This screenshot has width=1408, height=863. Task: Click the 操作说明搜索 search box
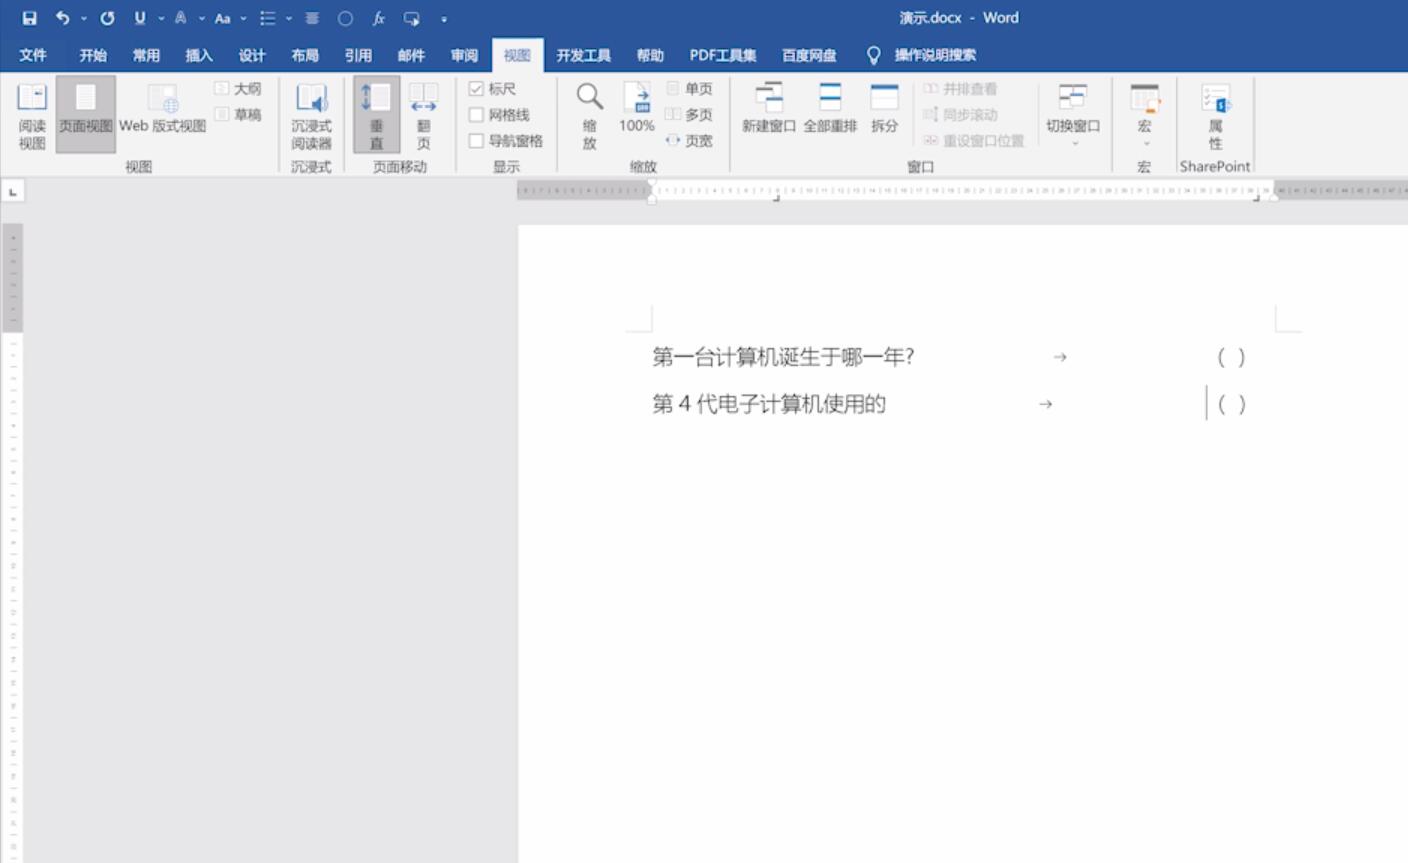click(935, 55)
